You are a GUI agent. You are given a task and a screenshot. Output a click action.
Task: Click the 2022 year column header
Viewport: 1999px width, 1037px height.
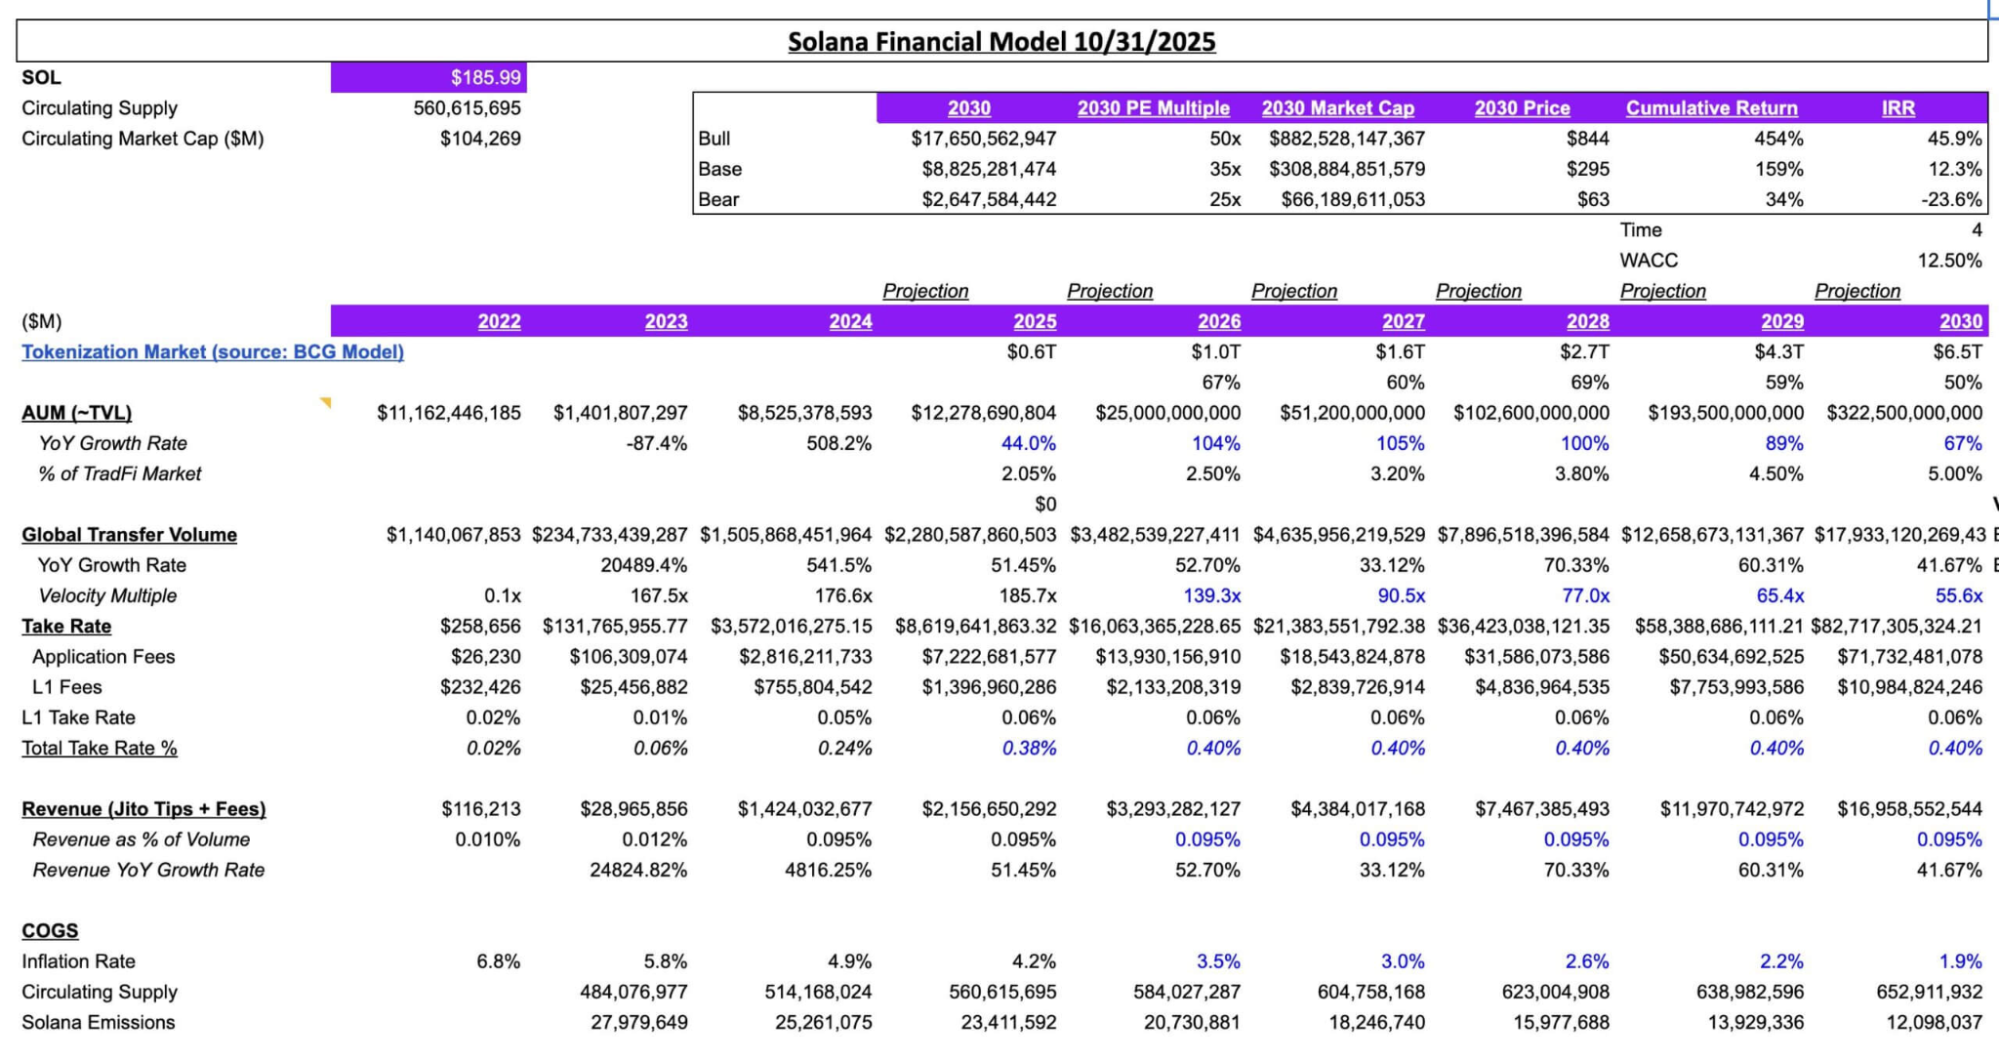(498, 321)
